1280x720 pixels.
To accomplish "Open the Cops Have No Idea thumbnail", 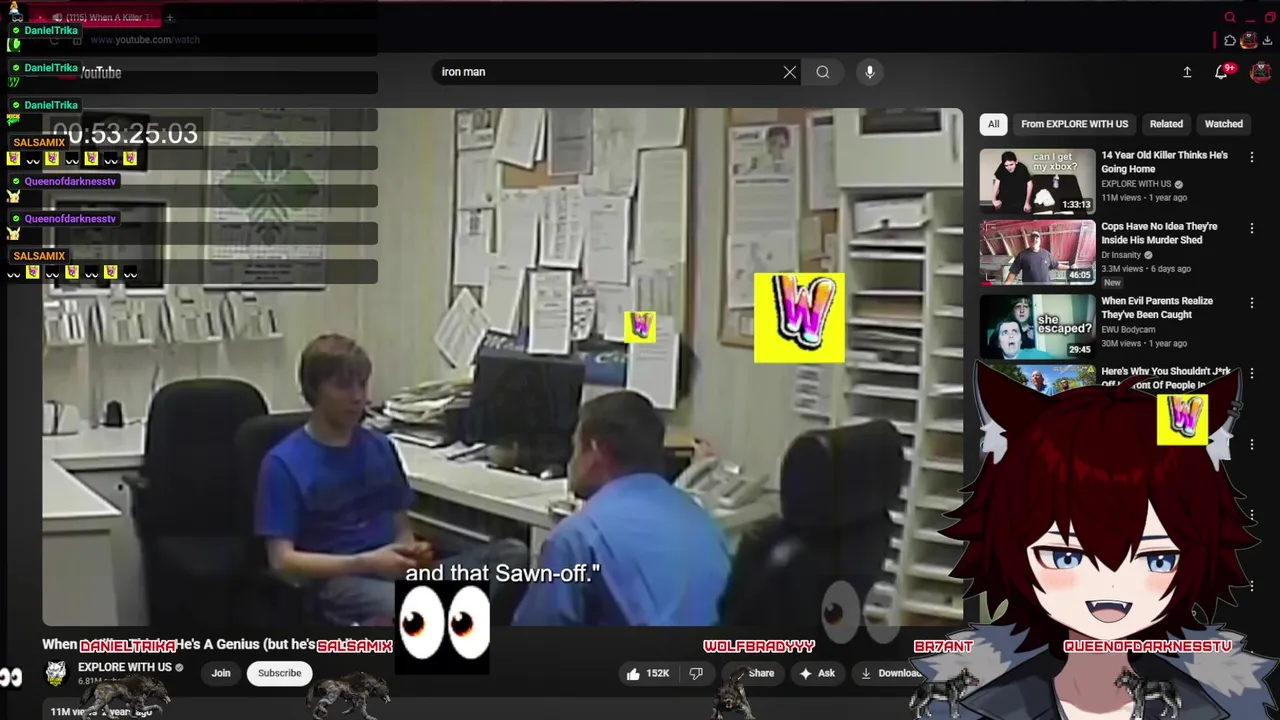I will (x=1037, y=252).
